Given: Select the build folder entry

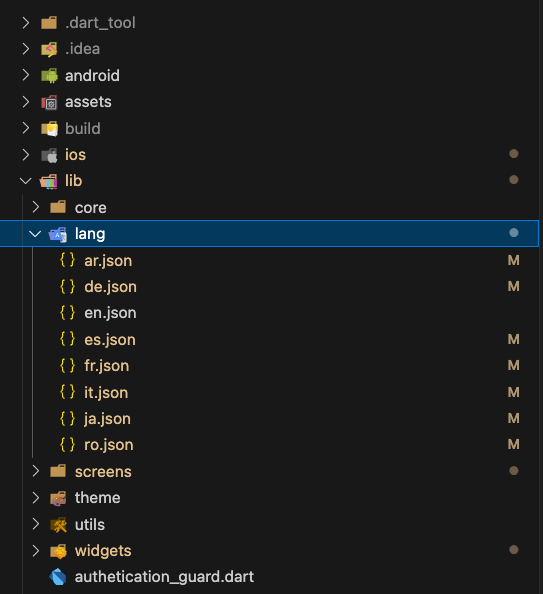Looking at the screenshot, I should pyautogui.click(x=271, y=128).
